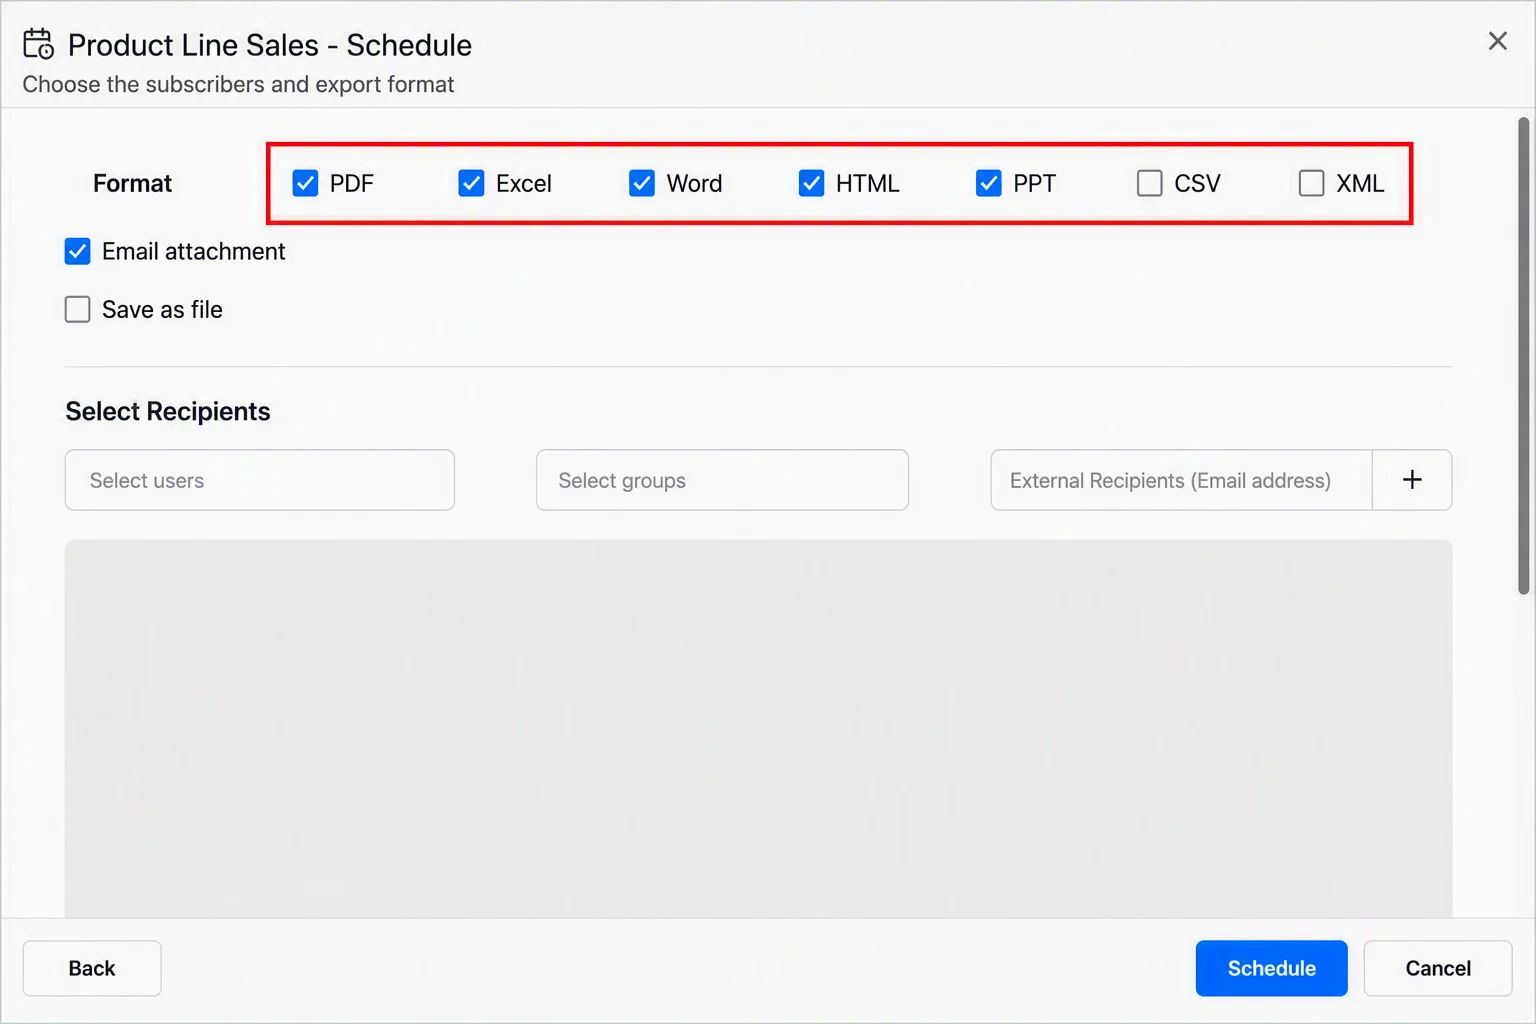Click the schedule calendar icon in the title

[x=39, y=44]
